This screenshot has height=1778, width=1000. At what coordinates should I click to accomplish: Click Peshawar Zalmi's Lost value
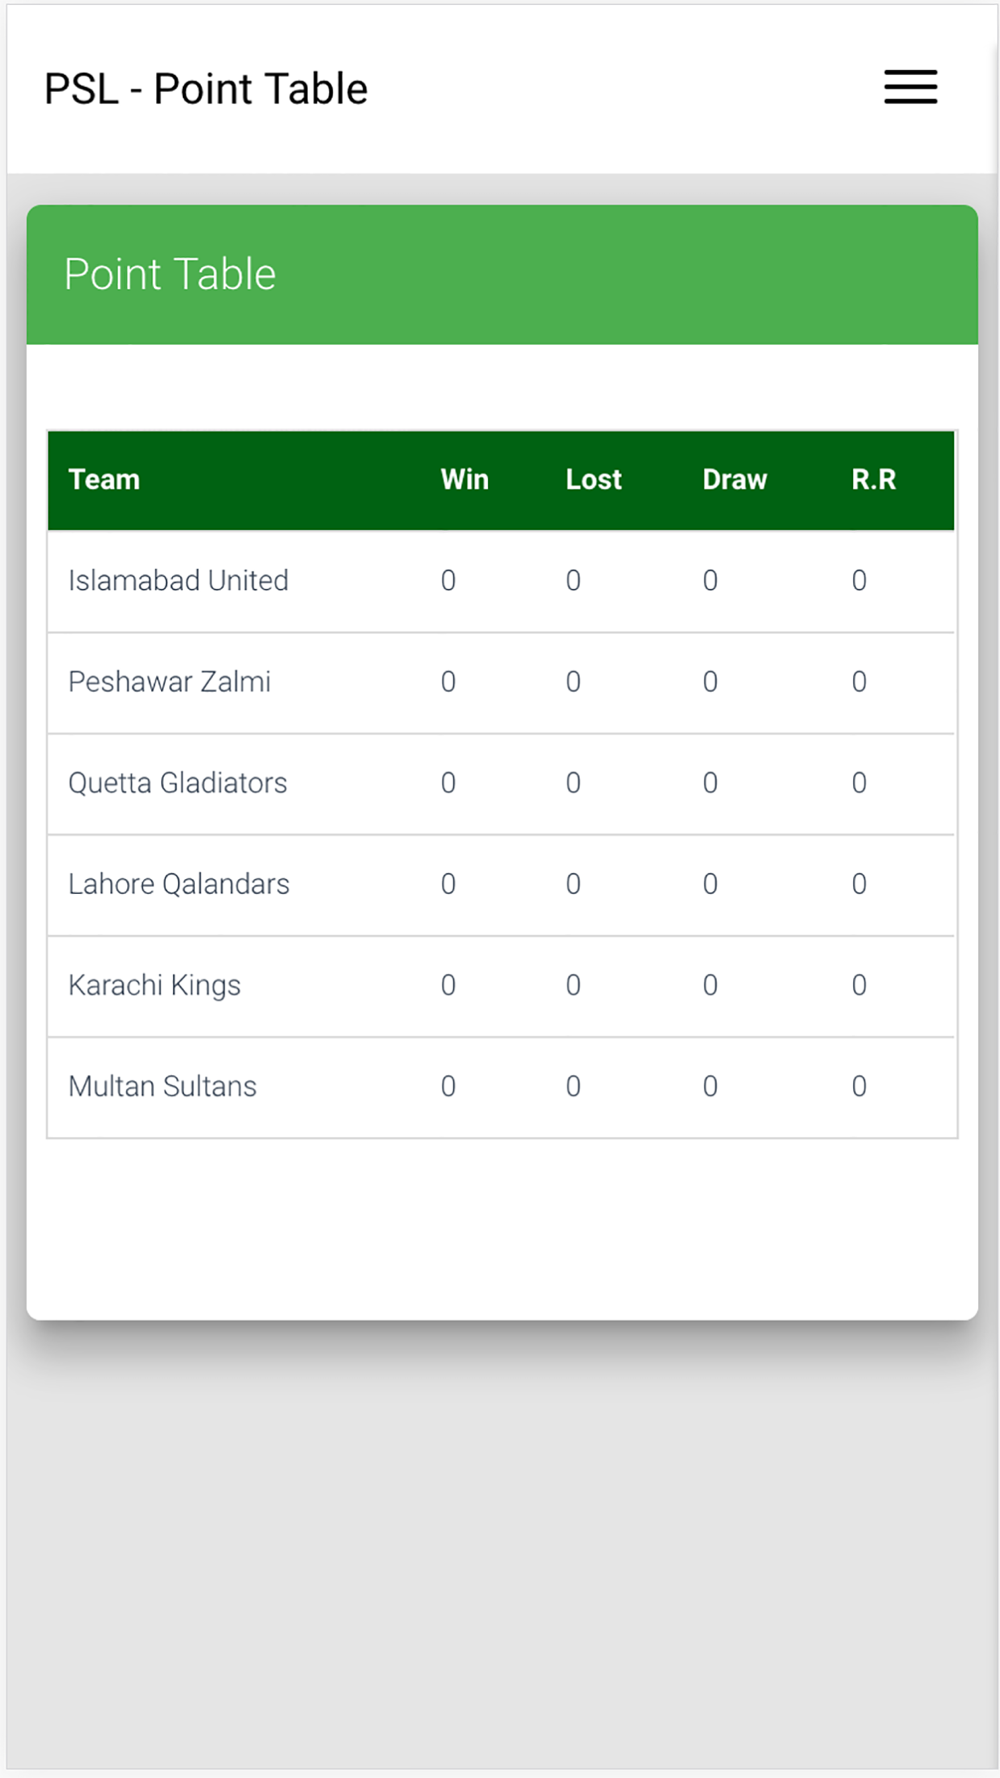coord(573,682)
